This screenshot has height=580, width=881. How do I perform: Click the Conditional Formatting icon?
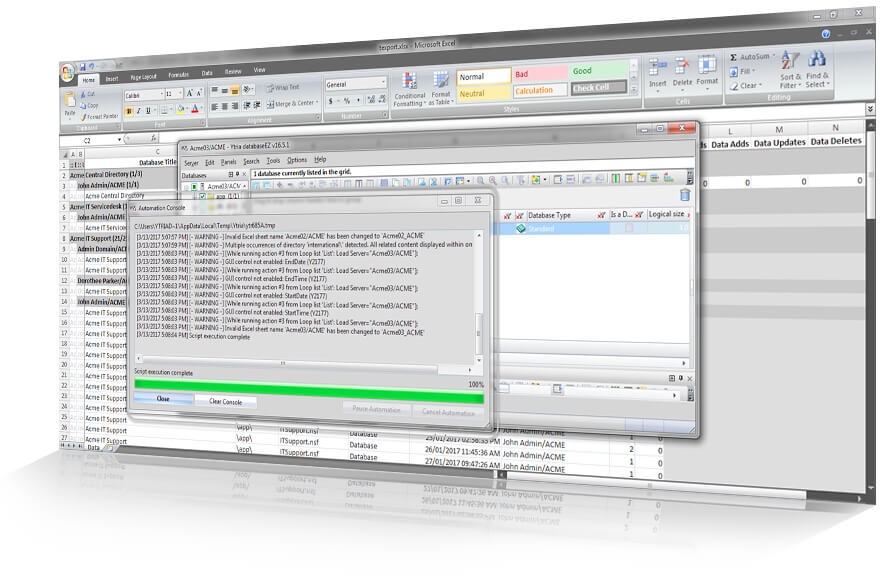411,81
